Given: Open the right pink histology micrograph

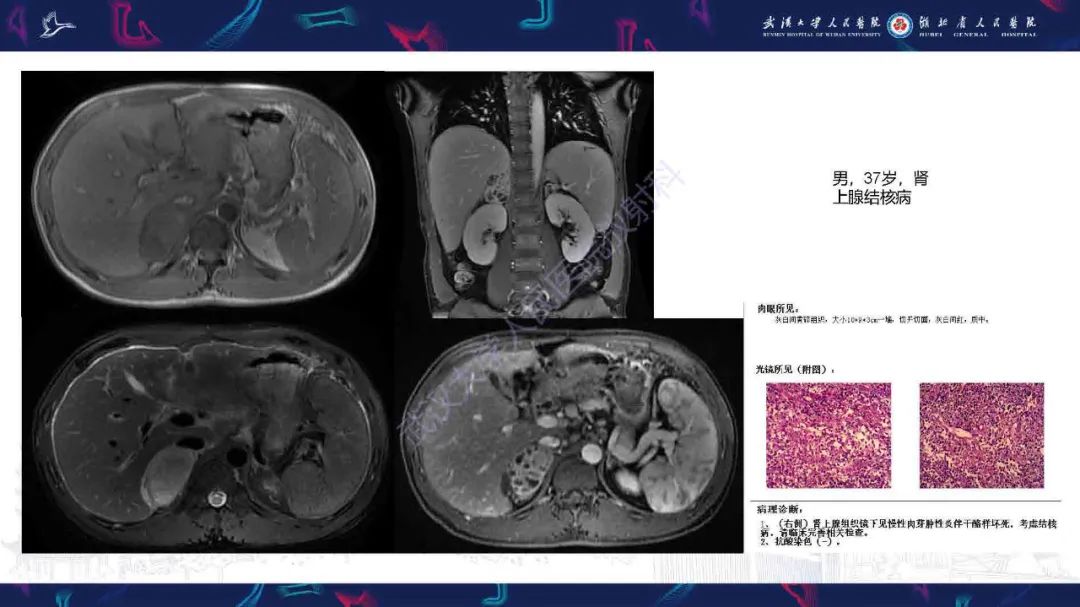Looking at the screenshot, I should [982, 435].
